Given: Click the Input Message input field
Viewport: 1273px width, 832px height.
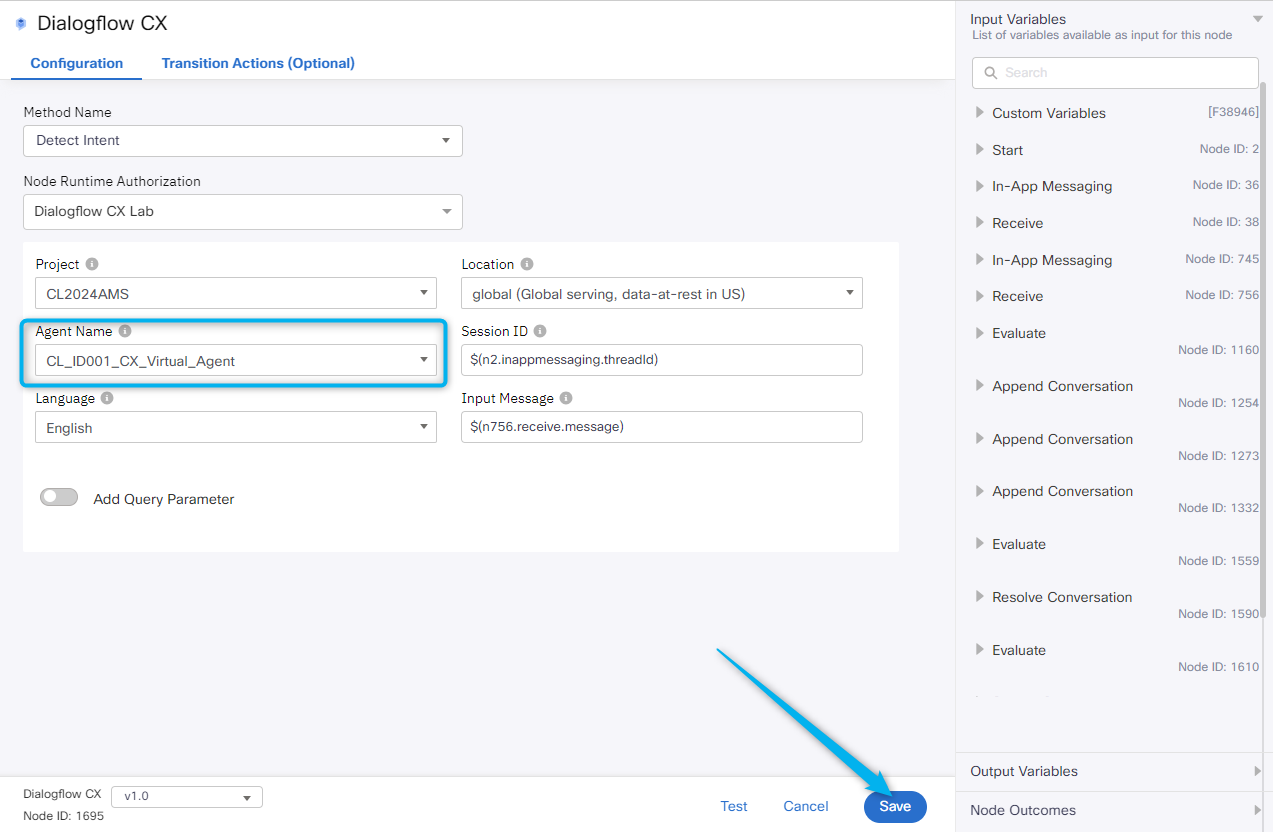Looking at the screenshot, I should click(x=662, y=427).
